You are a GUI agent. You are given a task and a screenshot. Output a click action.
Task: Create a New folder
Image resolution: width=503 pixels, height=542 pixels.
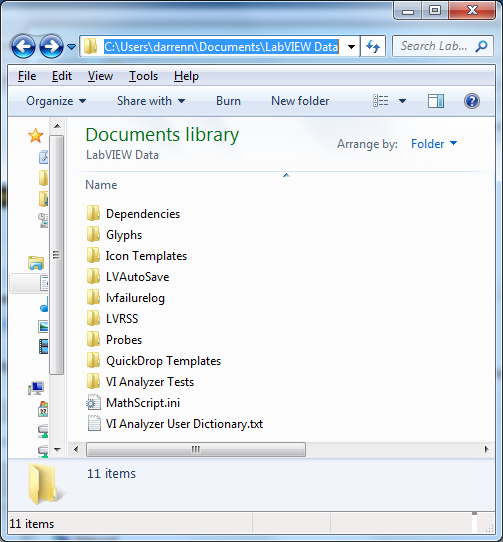click(x=300, y=101)
